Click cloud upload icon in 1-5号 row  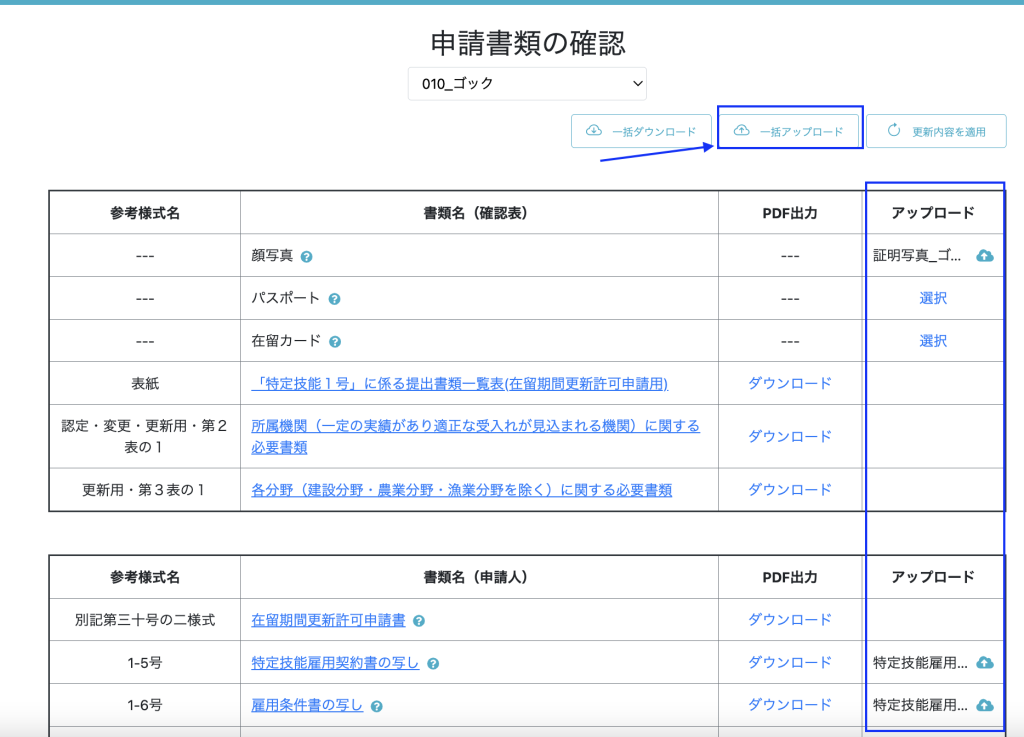coord(984,663)
